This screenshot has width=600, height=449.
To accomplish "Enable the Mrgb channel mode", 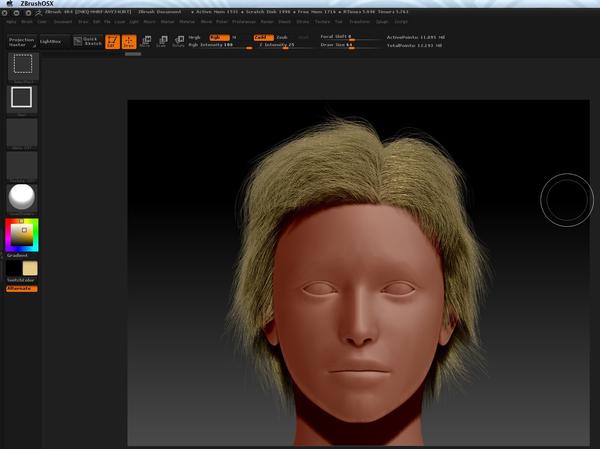I will [x=194, y=37].
